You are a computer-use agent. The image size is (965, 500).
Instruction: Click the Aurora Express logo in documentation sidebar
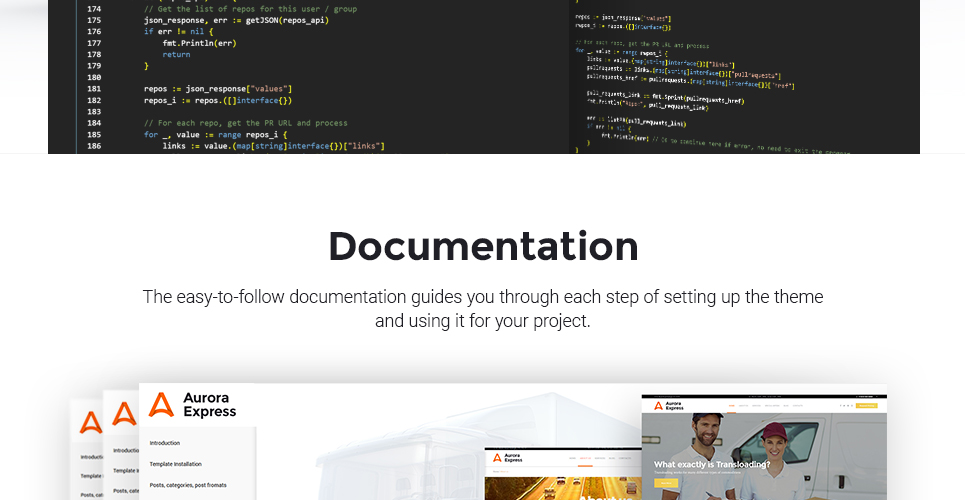point(193,405)
